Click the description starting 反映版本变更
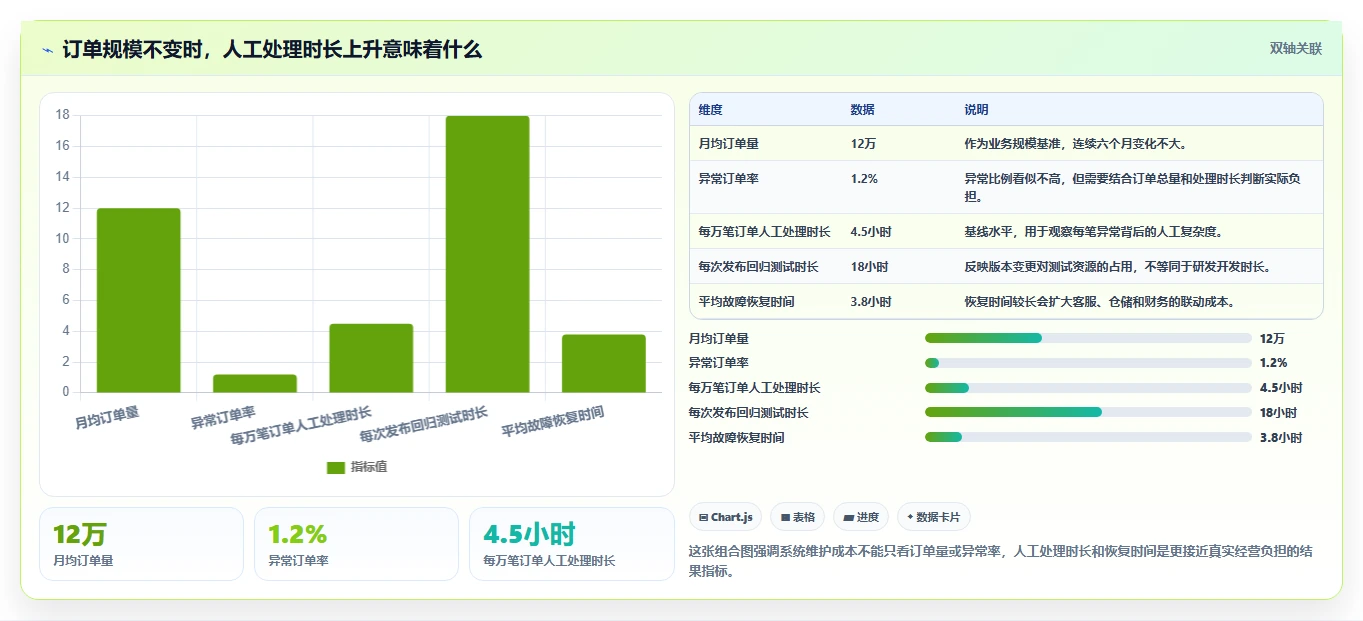 point(1117,267)
